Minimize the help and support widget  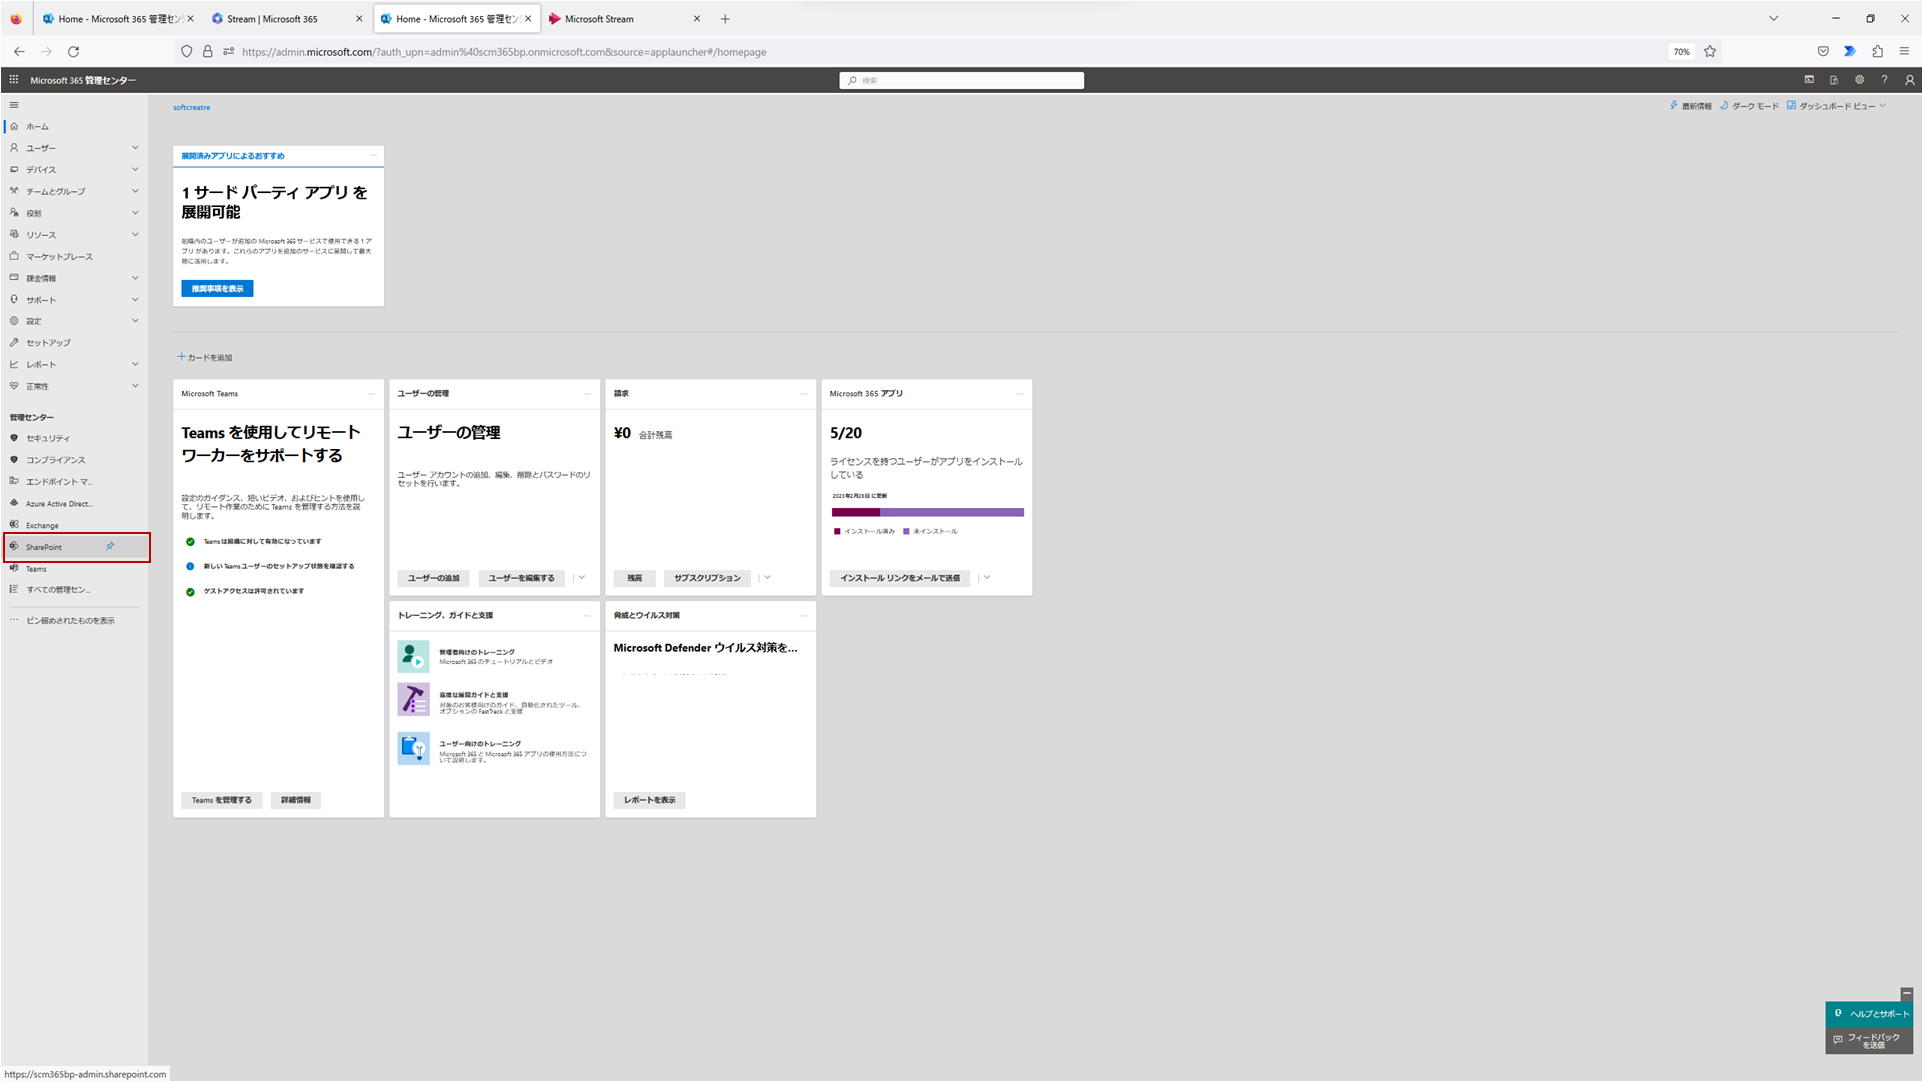(1906, 994)
